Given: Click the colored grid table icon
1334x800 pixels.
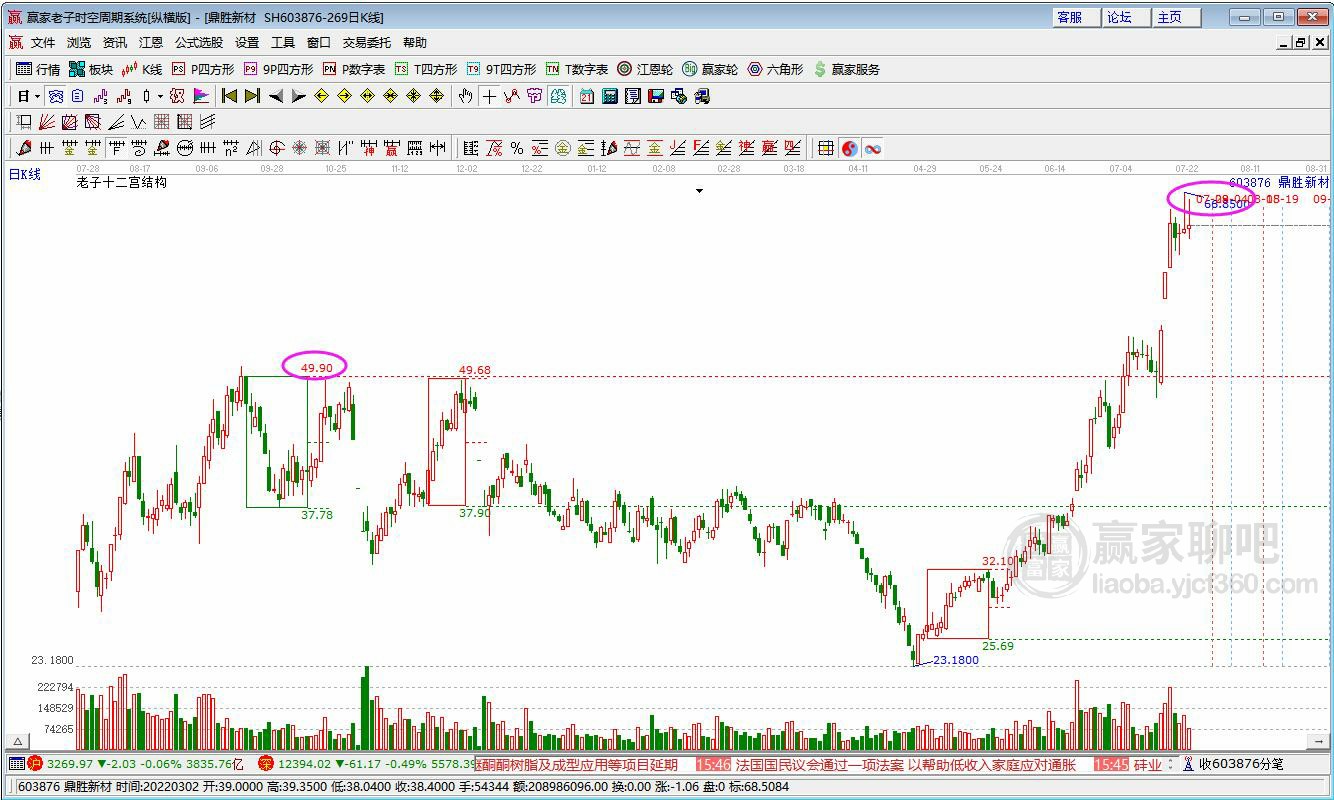Looking at the screenshot, I should pos(826,148).
